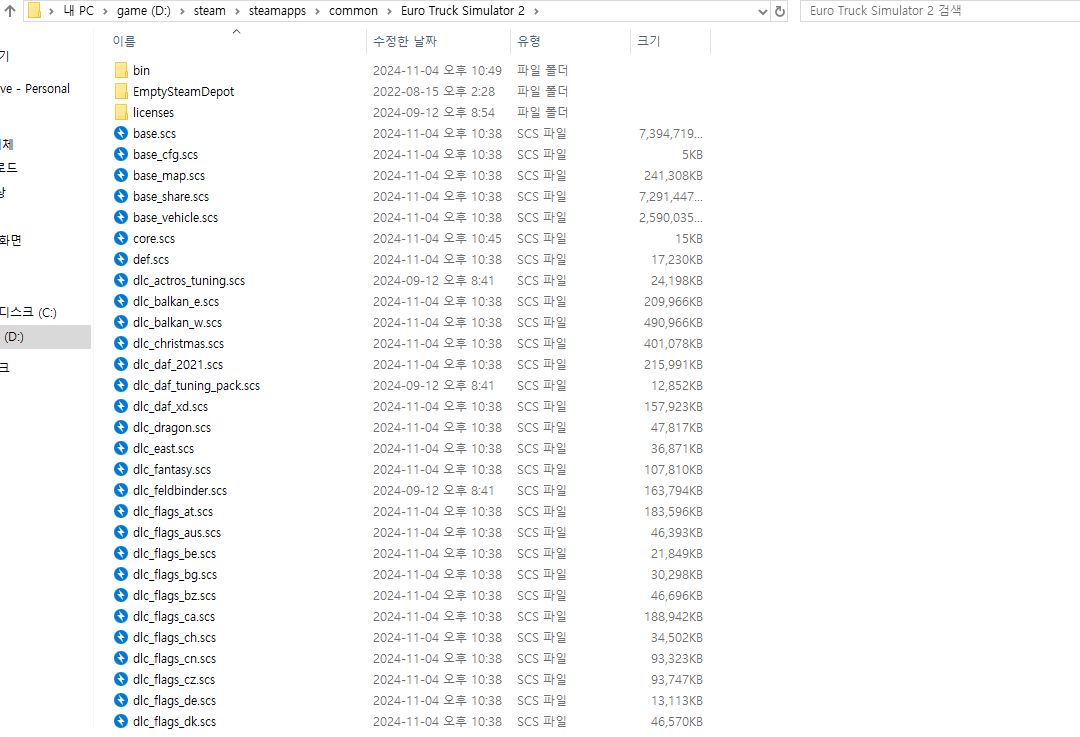Click the dlc_feldbinder.scs file icon
1080x737 pixels.
tap(121, 490)
